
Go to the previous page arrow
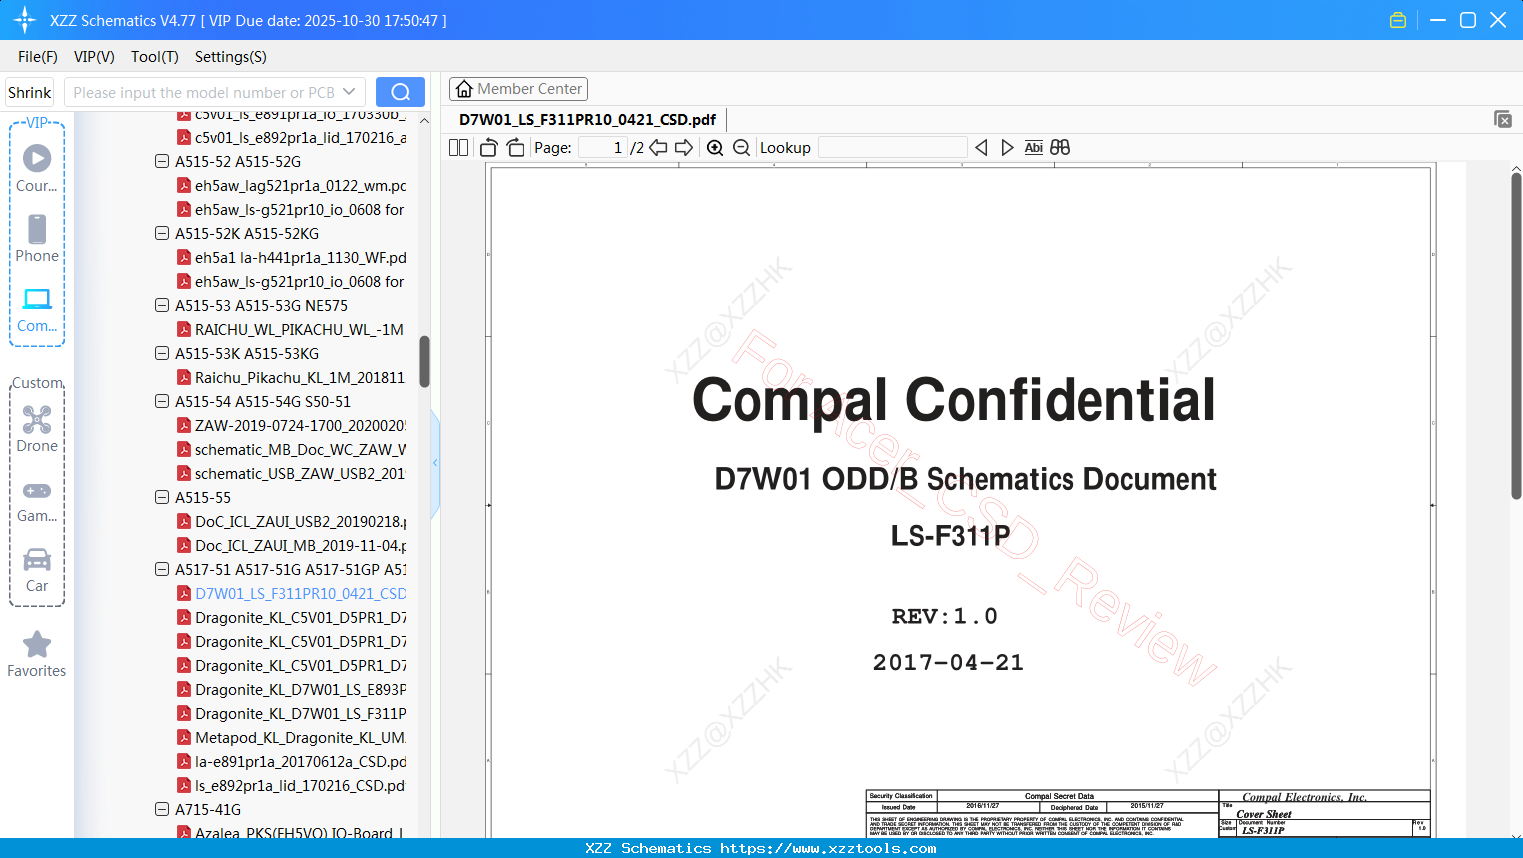click(658, 148)
